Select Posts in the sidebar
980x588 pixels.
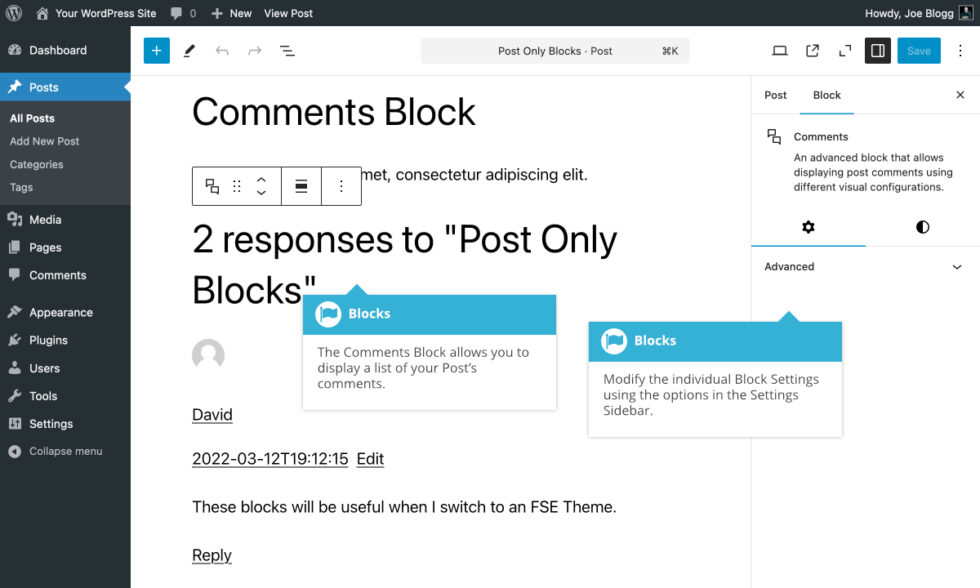point(65,87)
